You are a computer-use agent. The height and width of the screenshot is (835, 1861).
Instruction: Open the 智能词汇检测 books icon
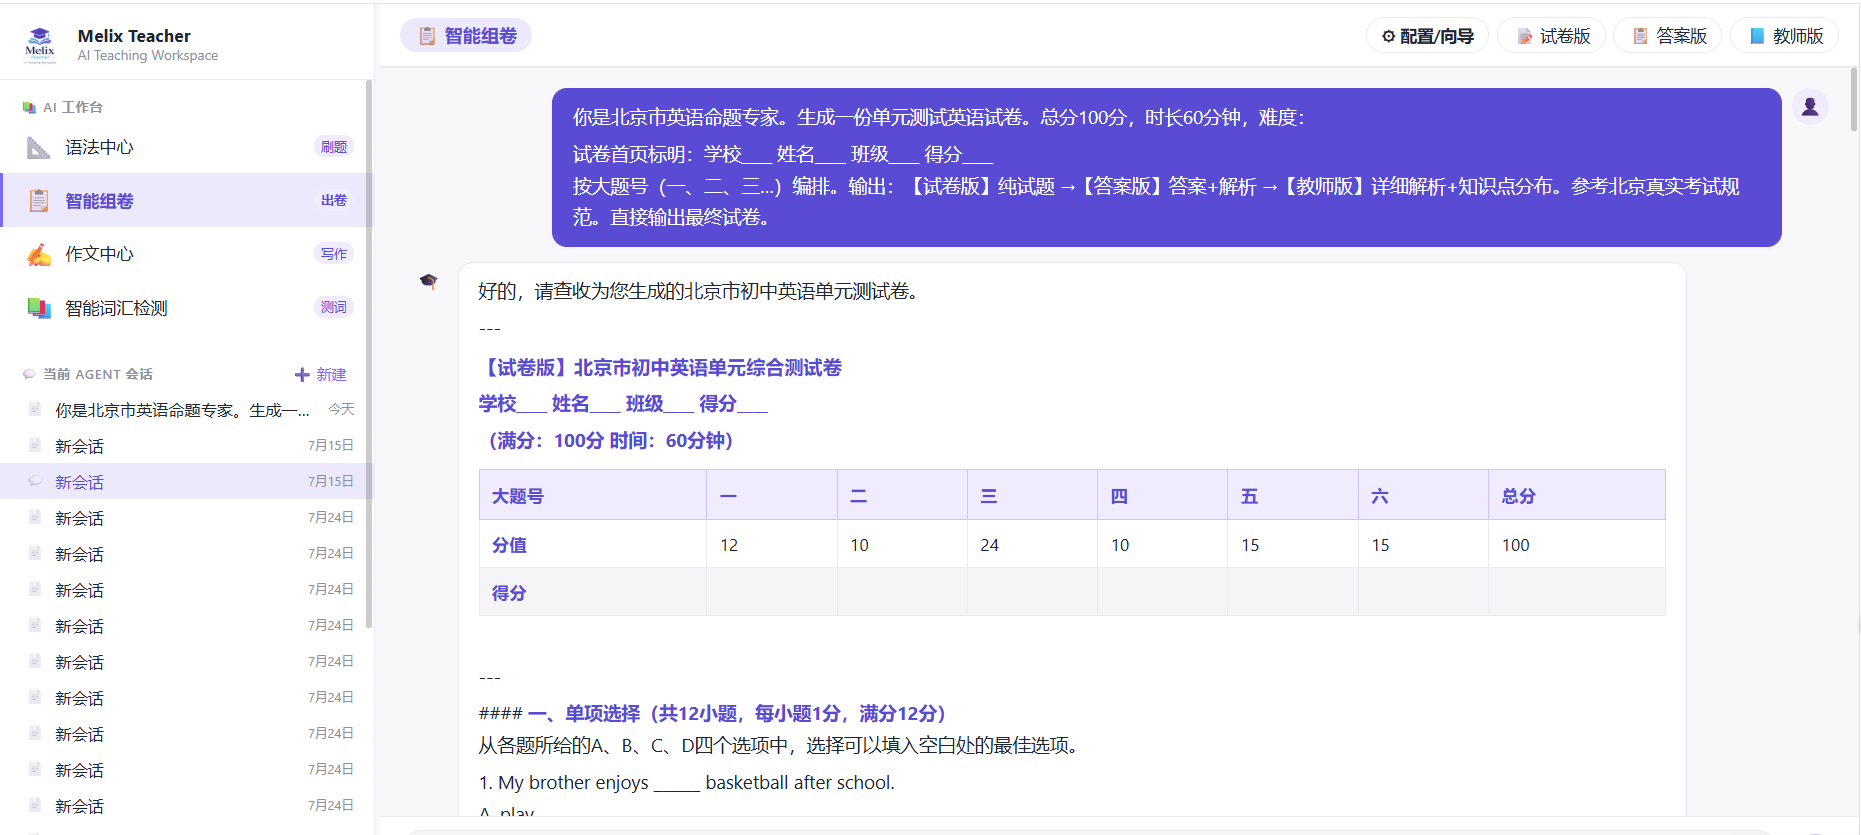point(39,308)
